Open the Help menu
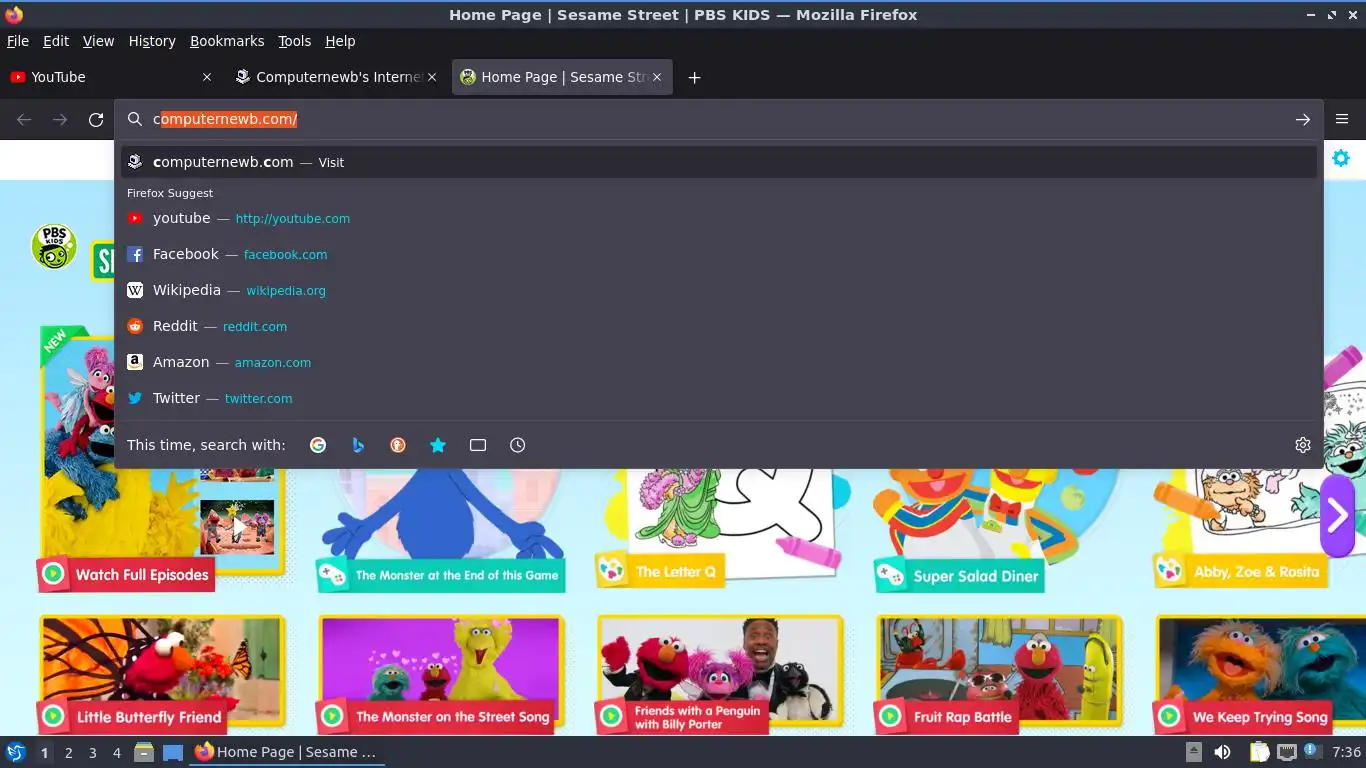This screenshot has height=768, width=1366. pos(340,41)
